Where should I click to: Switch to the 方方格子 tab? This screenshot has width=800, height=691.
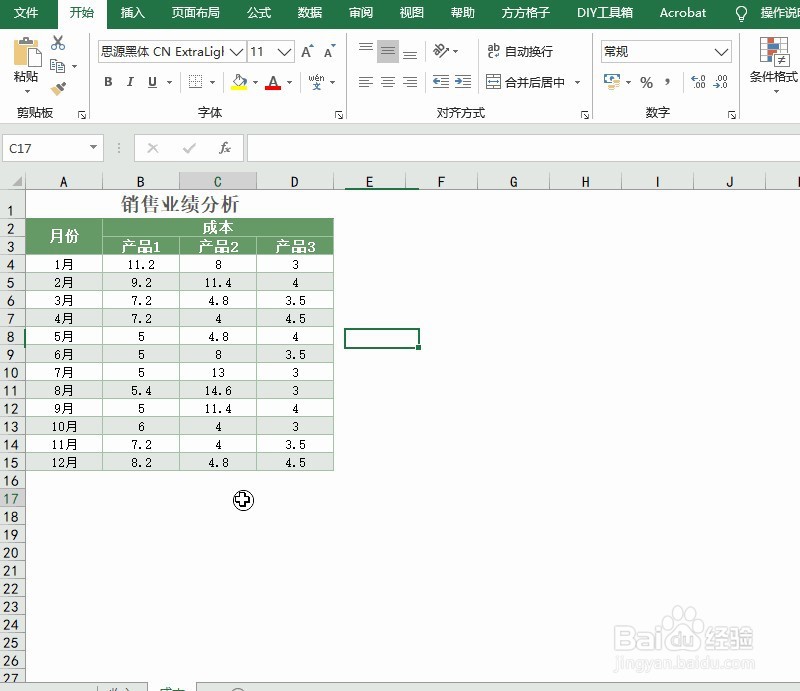(x=526, y=13)
